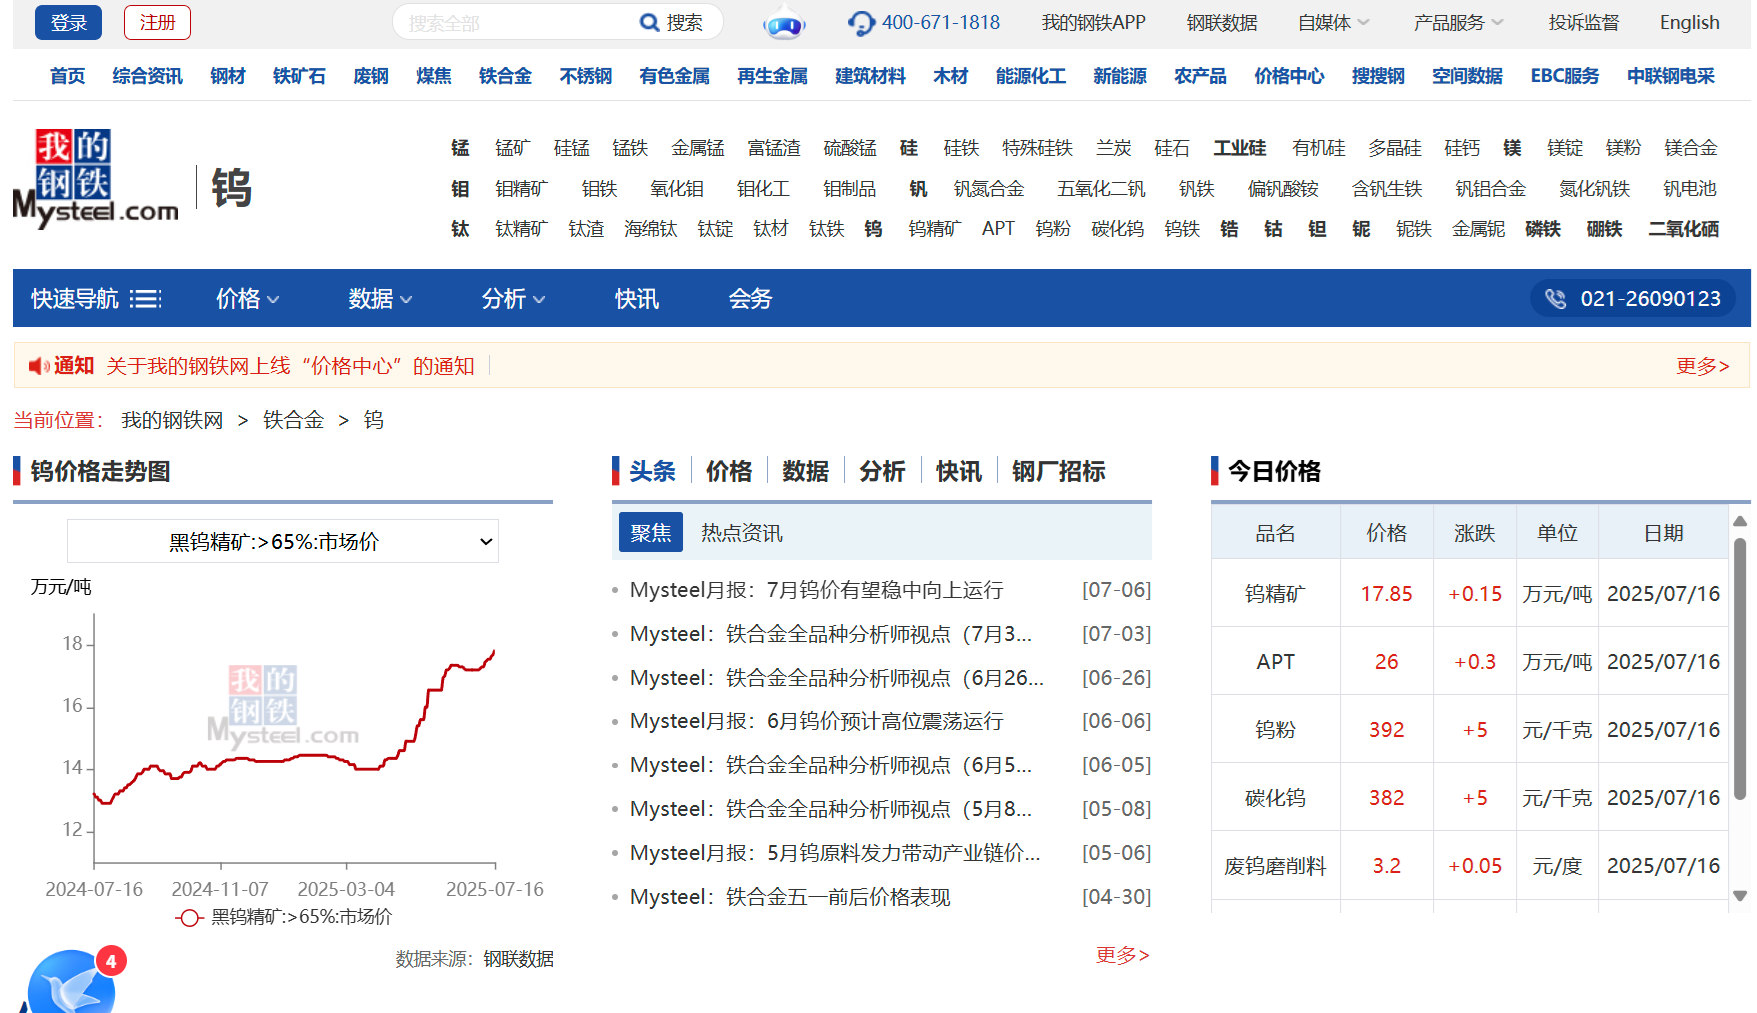
Task: Open 铁合金 in top category menu
Action: tap(505, 76)
